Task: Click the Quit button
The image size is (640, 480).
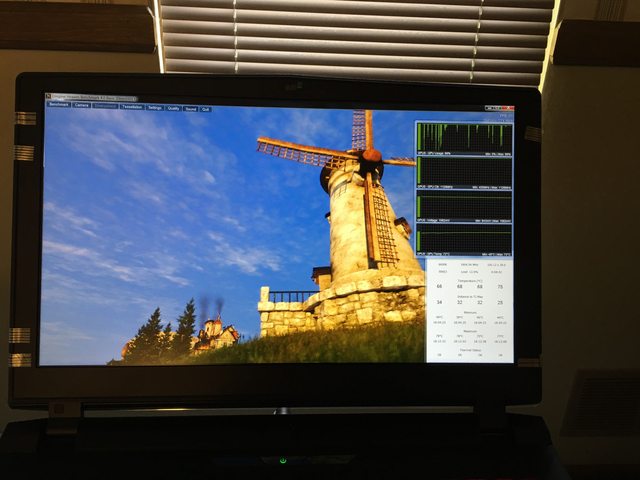Action: [x=206, y=109]
